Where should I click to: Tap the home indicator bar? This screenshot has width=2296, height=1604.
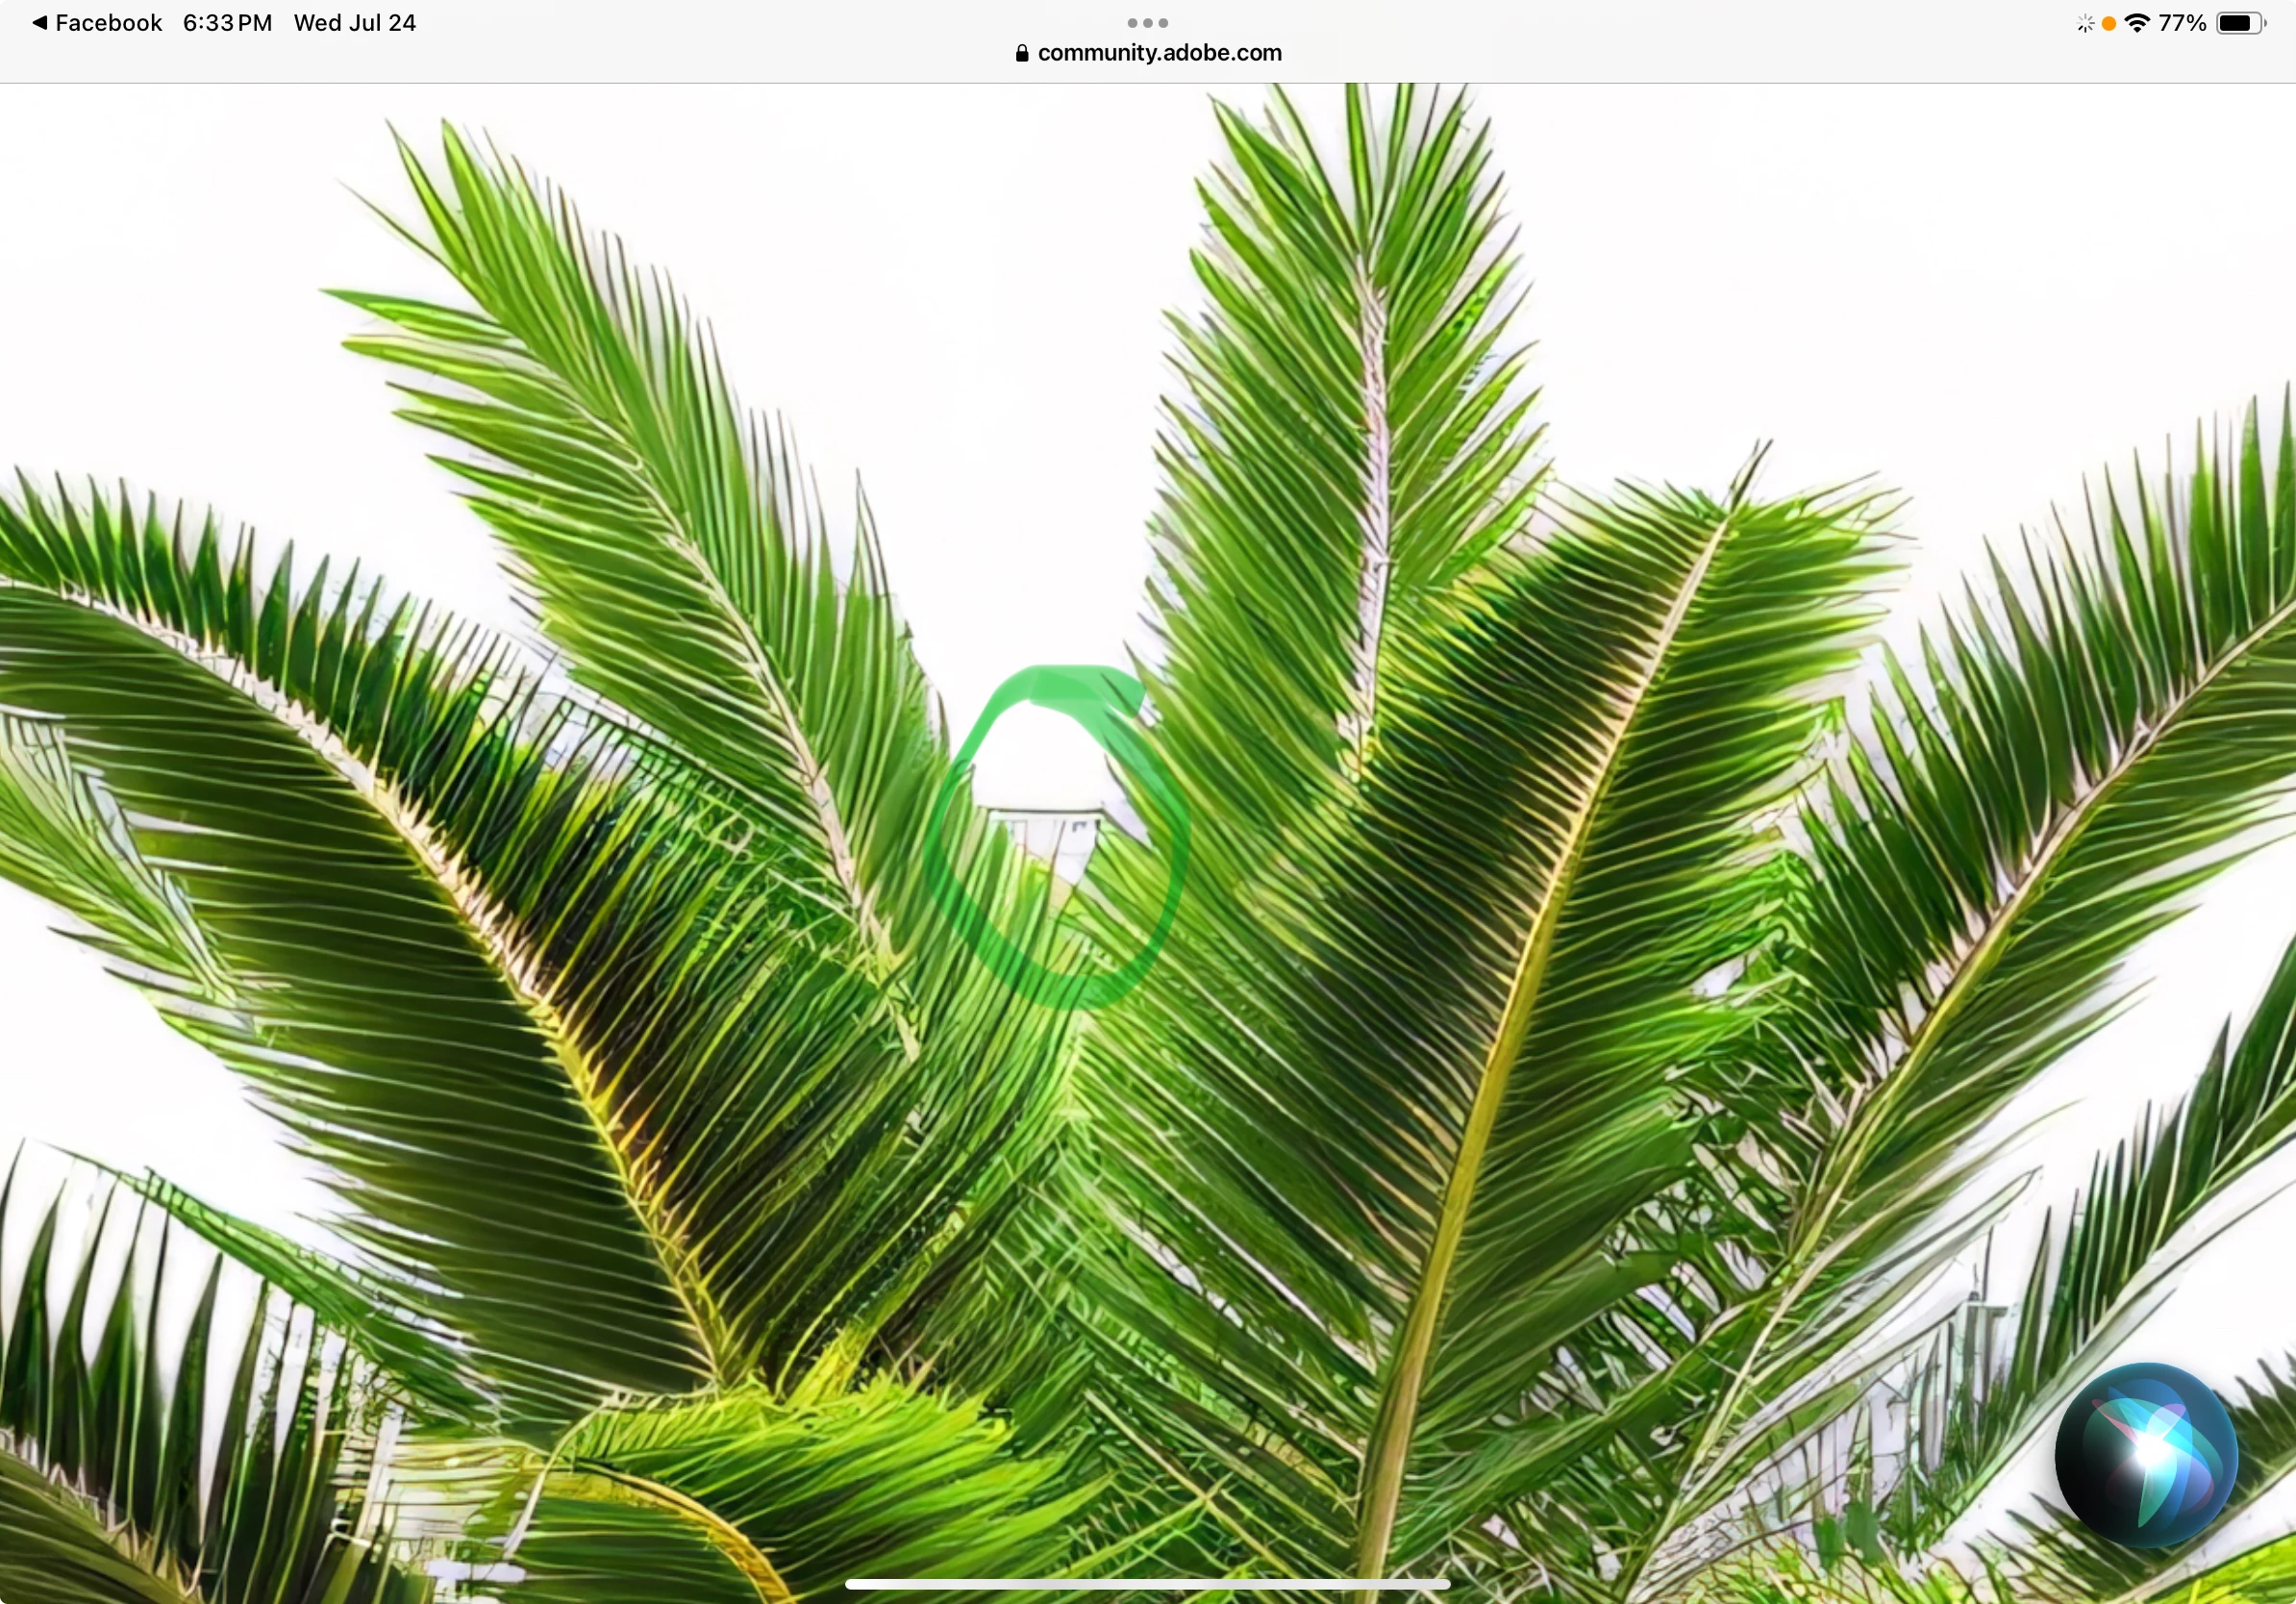coord(1147,1584)
